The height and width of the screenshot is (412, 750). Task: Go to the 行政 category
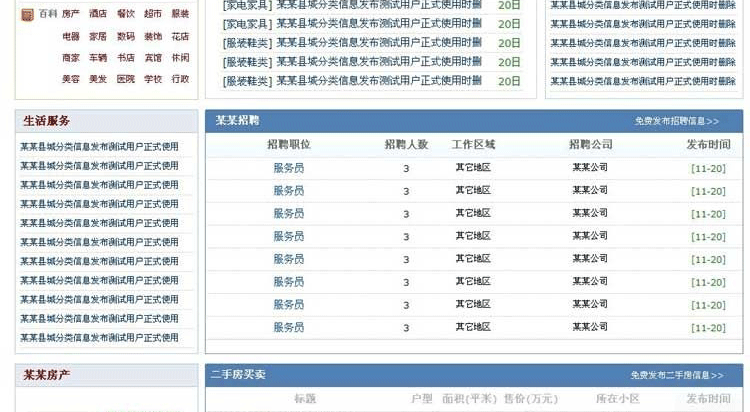click(180, 79)
